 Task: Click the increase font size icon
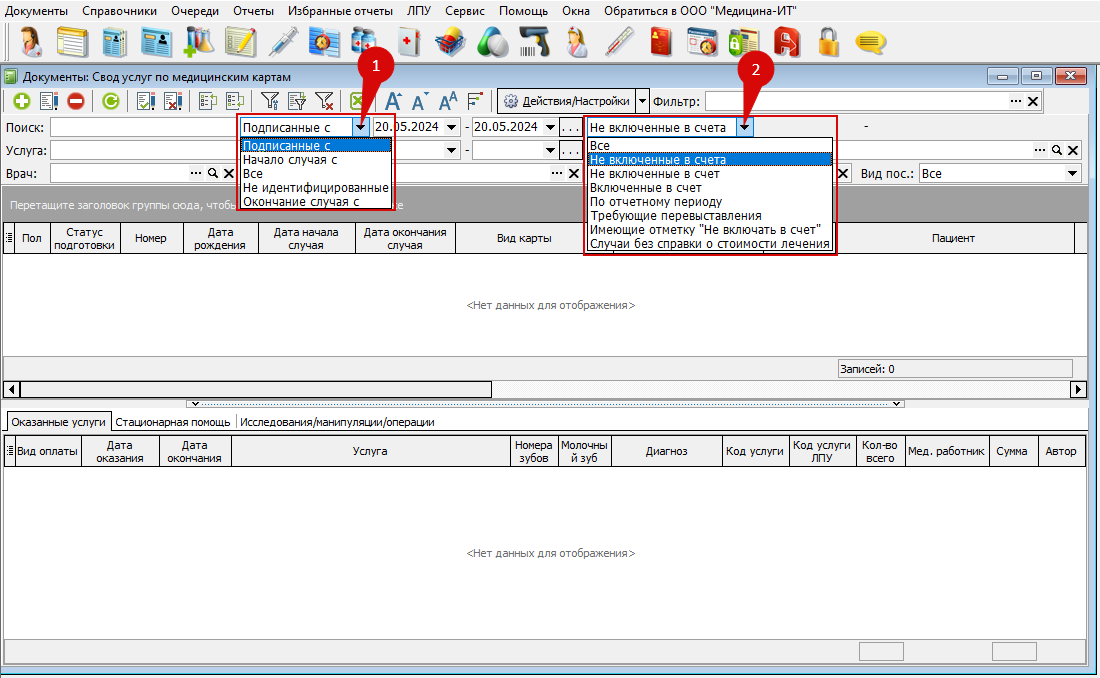393,102
